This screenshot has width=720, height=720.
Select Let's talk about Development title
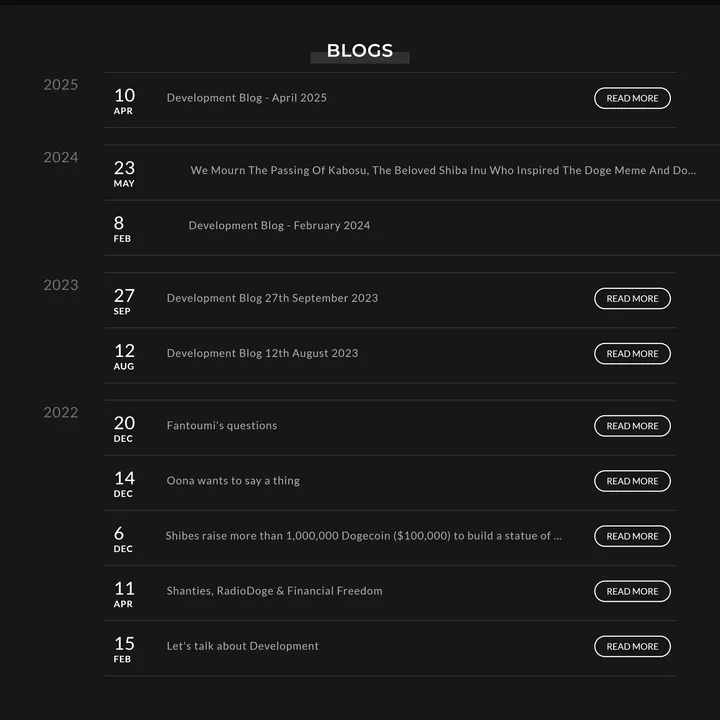click(x=242, y=646)
